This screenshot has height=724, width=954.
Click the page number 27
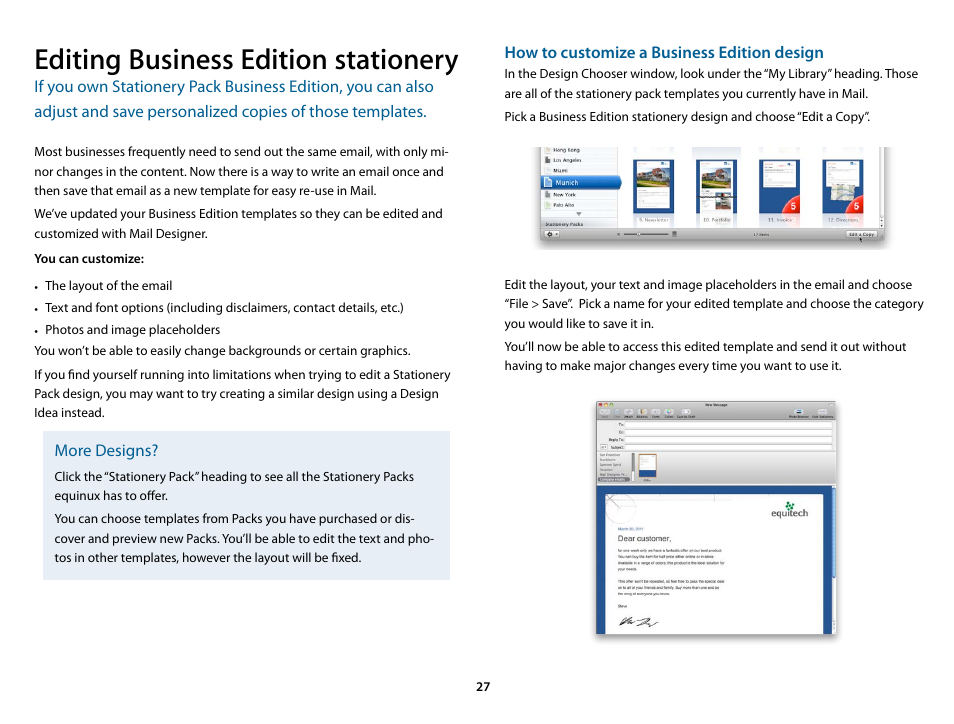pos(483,686)
